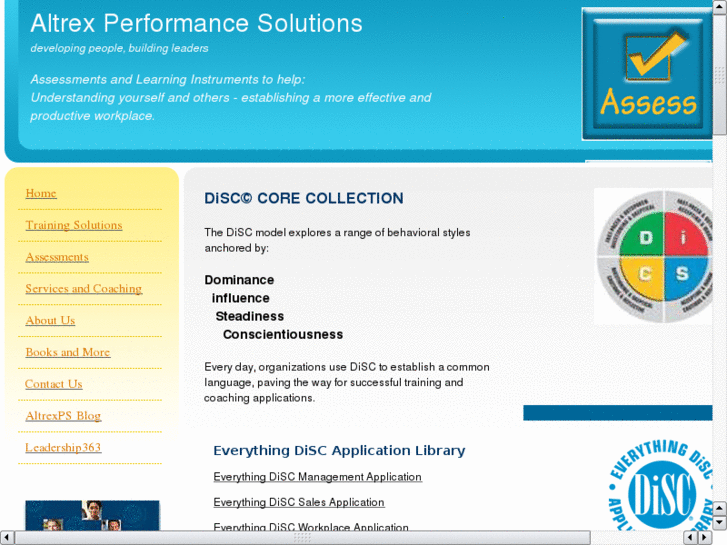Click the tagline 'developing people, building leaders'
727x545 pixels.
[120, 48]
